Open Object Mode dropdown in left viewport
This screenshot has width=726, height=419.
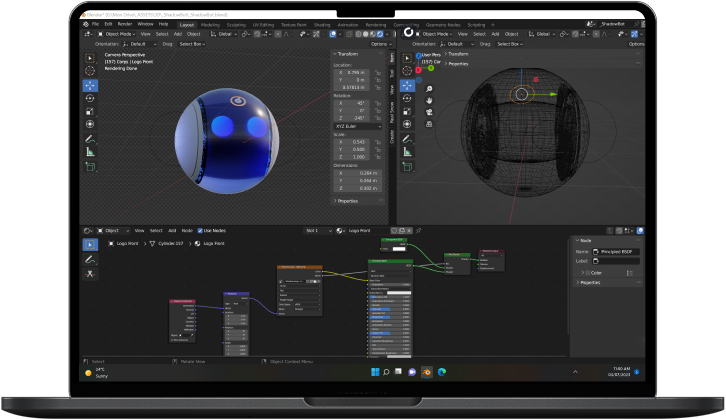point(116,33)
